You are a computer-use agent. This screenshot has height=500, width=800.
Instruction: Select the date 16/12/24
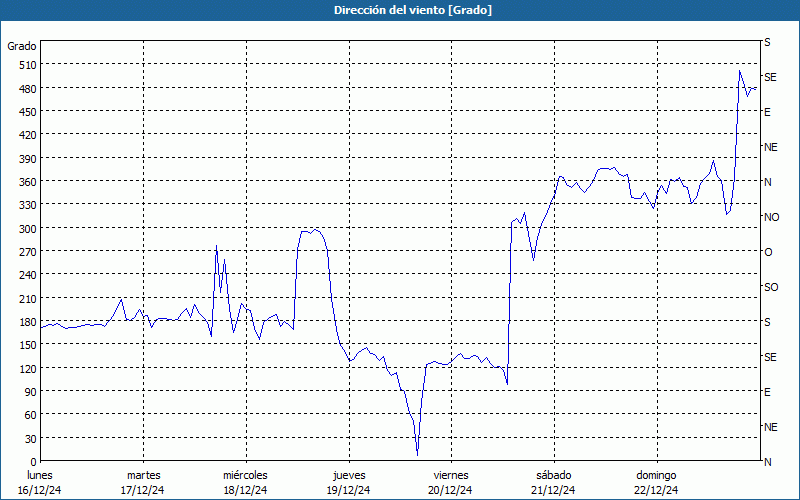coord(39,490)
